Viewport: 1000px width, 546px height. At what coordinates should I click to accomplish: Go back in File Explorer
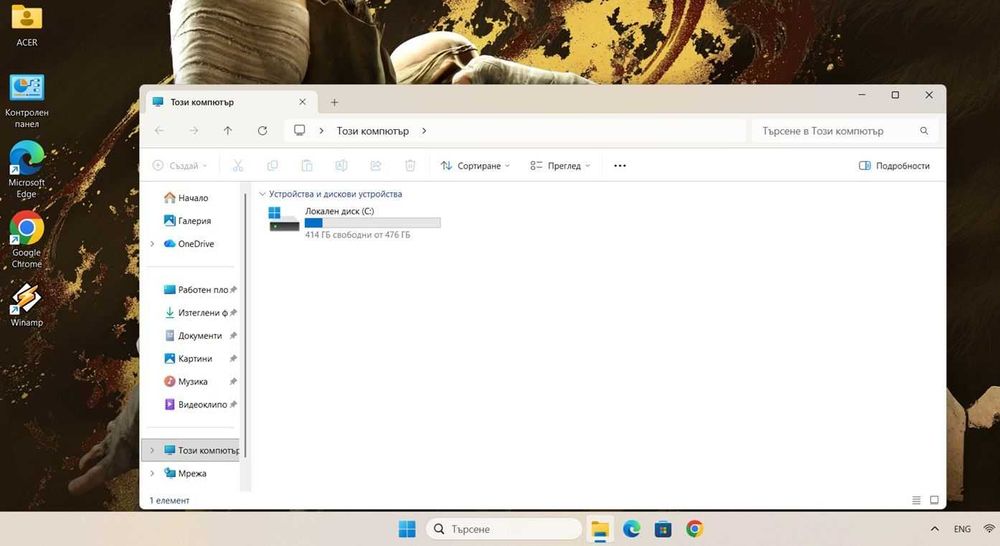tap(159, 131)
